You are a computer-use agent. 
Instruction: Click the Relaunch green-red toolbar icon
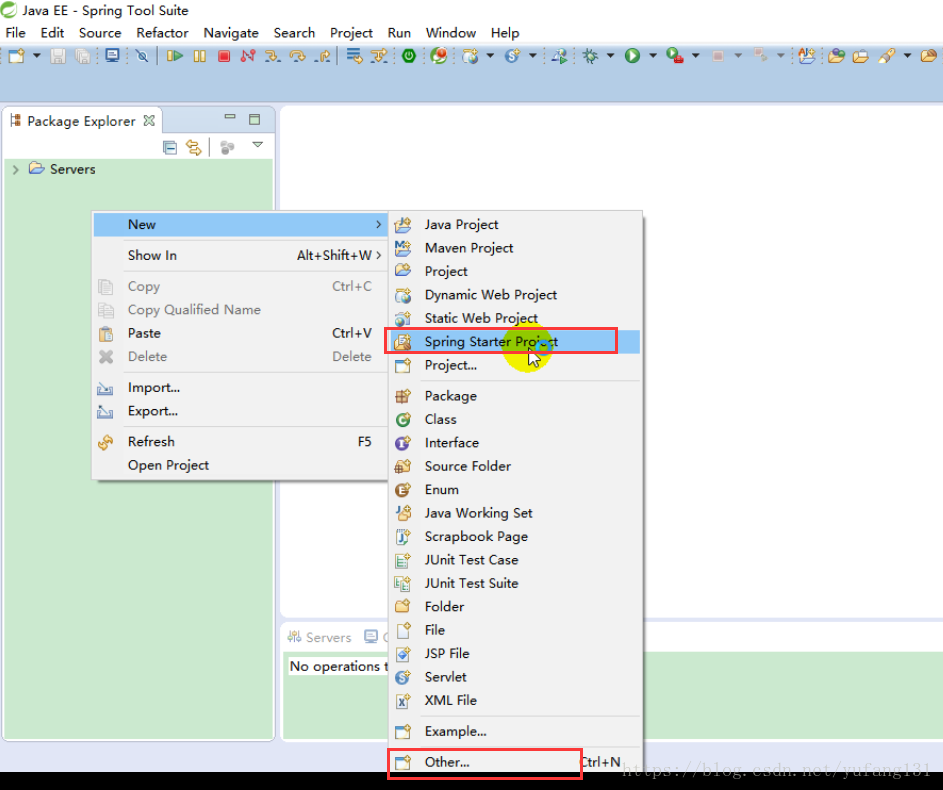[439, 56]
